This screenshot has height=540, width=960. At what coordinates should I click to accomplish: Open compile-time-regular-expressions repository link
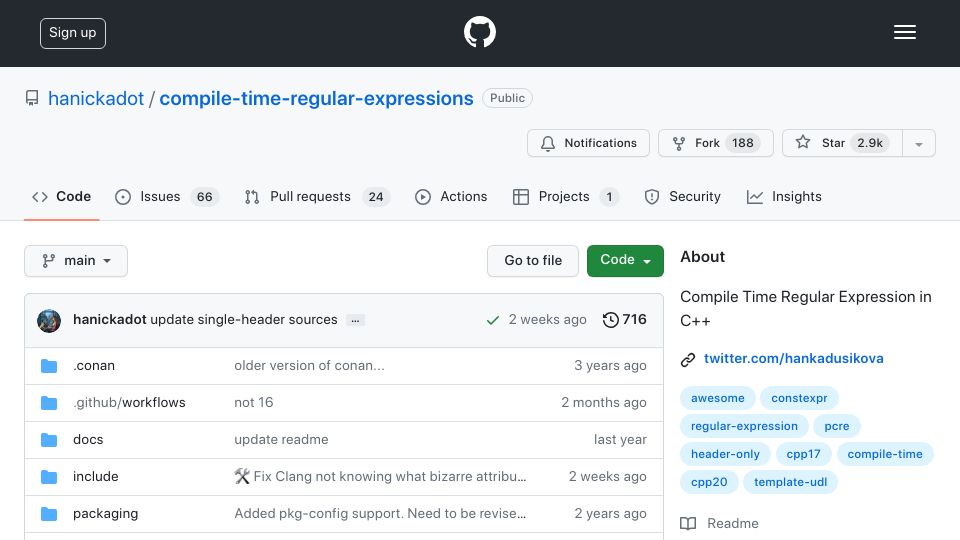(x=316, y=99)
